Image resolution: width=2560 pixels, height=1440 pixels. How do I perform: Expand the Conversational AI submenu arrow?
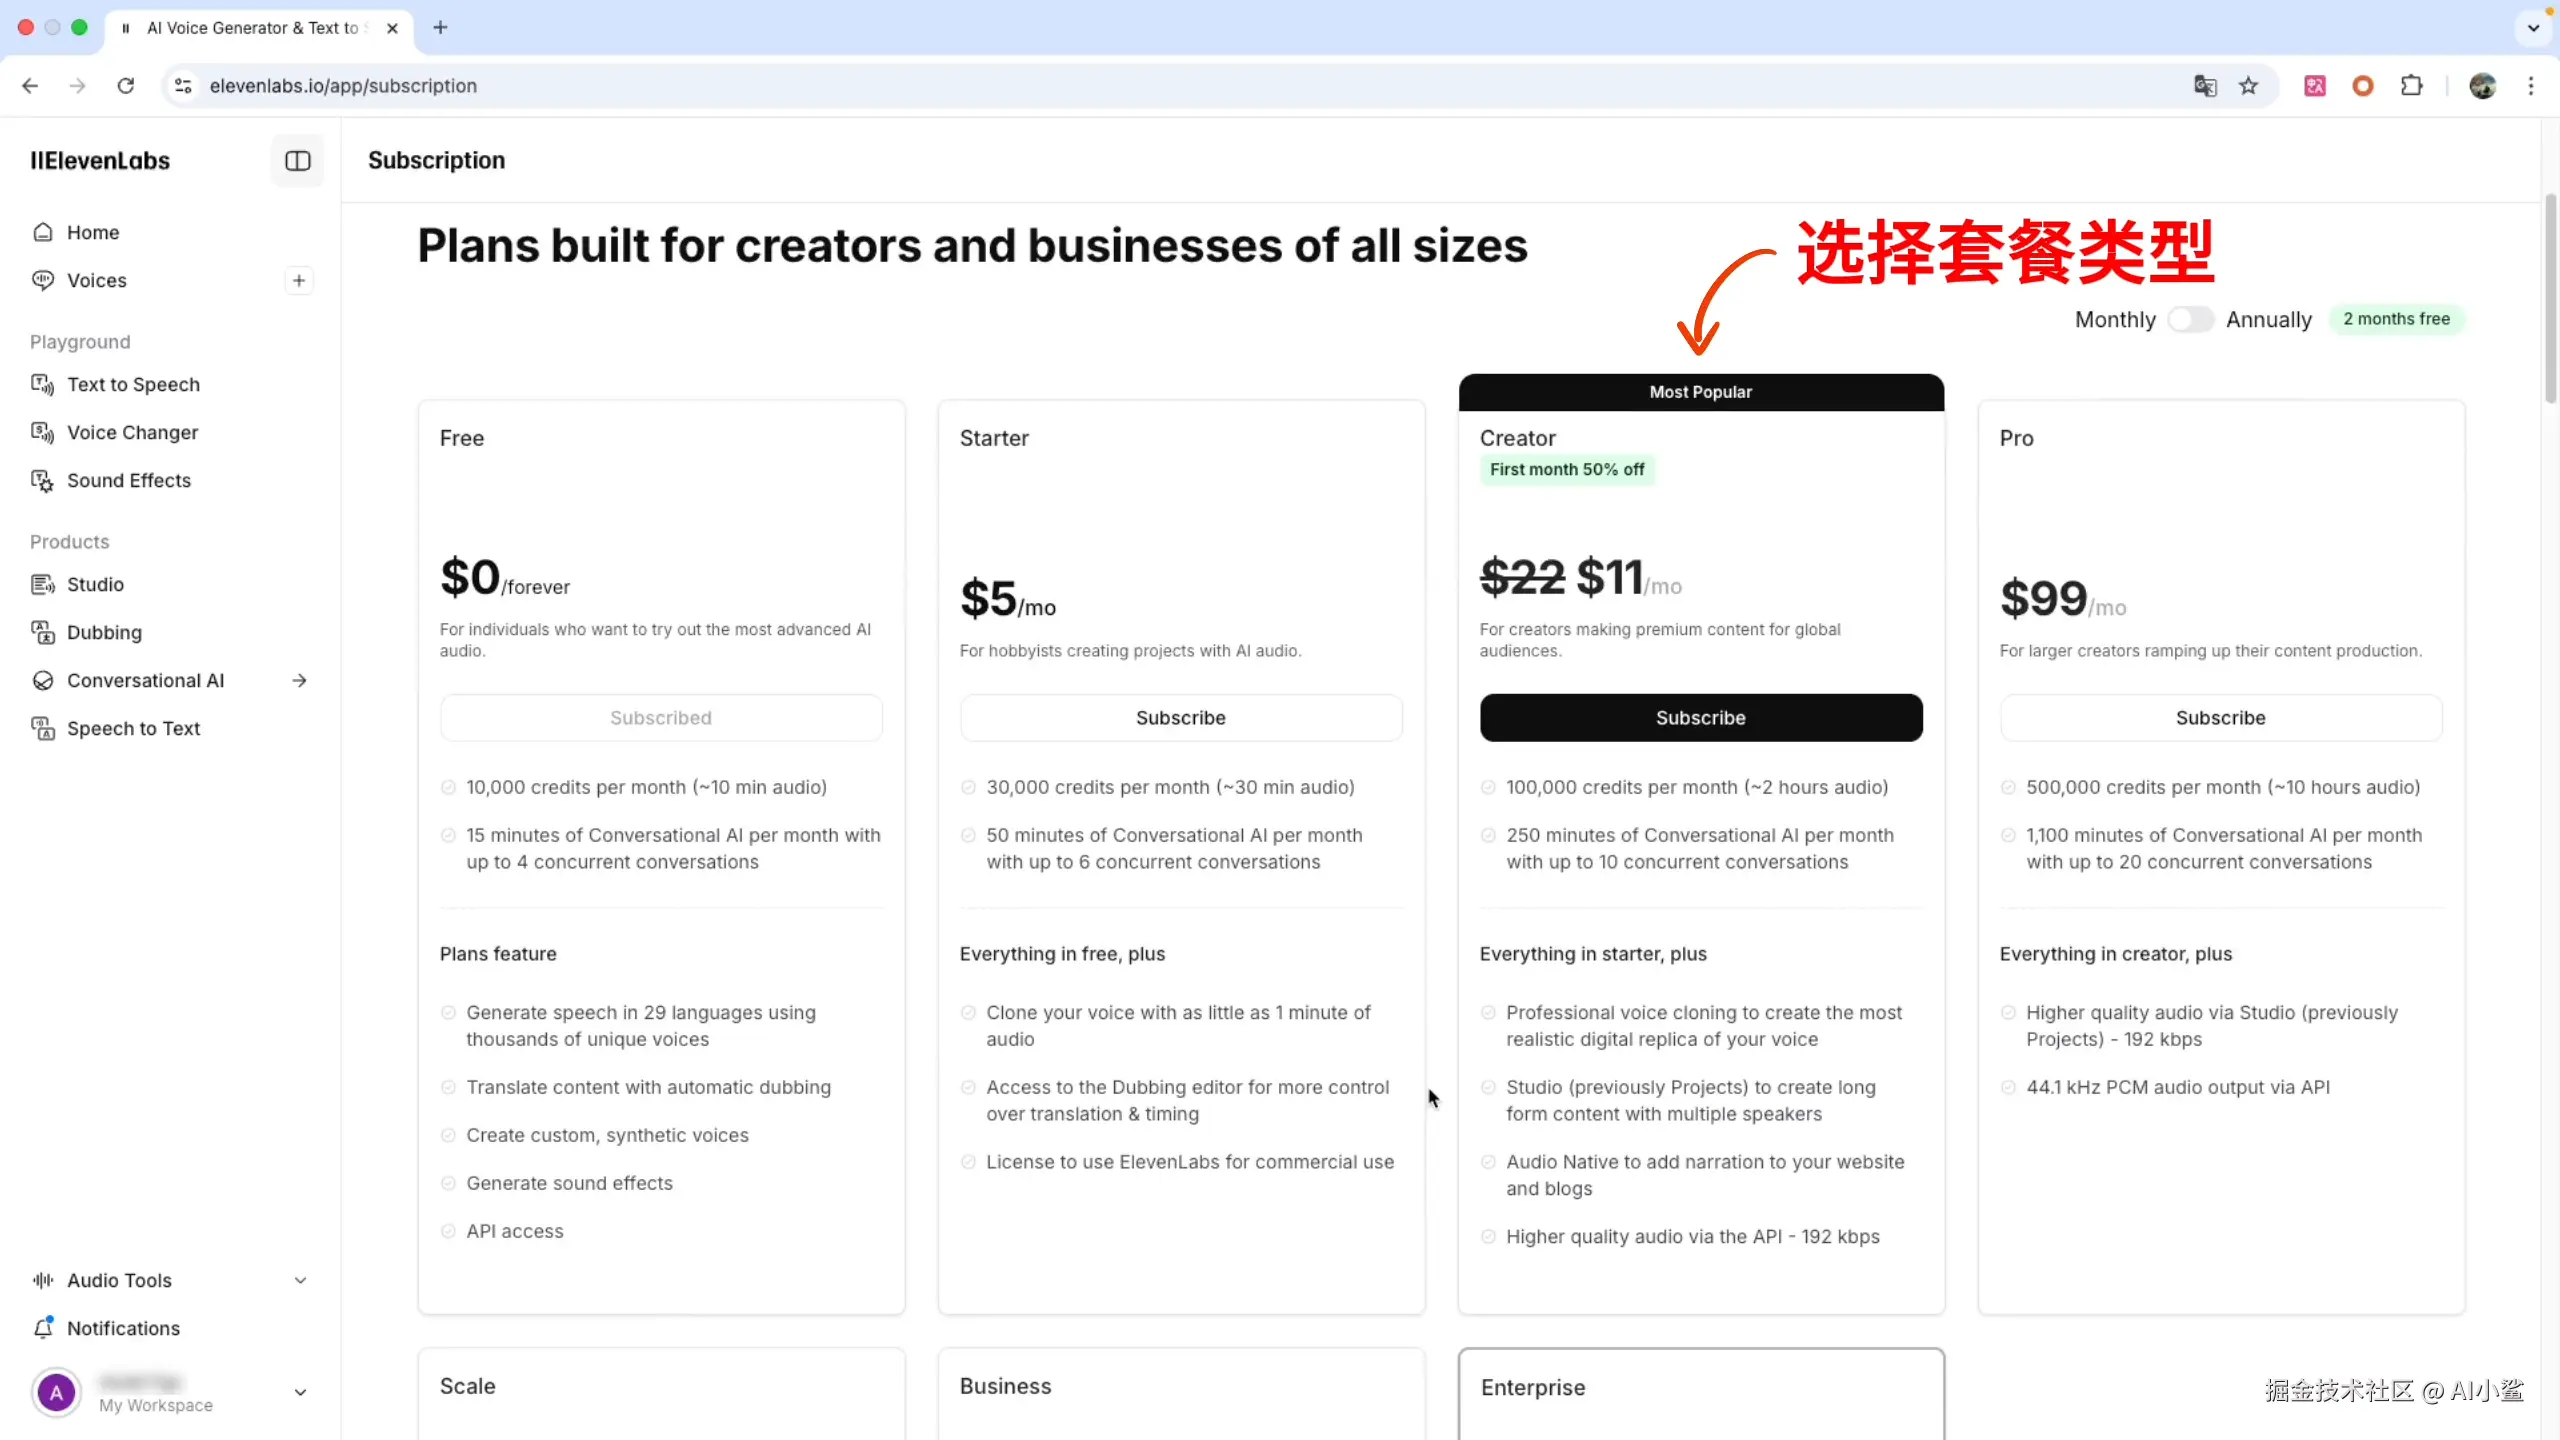(x=299, y=681)
